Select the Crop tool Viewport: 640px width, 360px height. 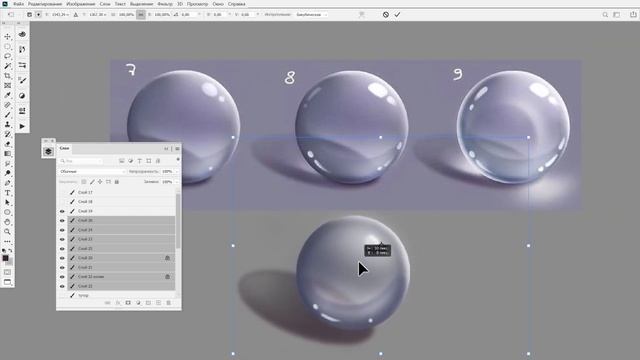point(7,76)
